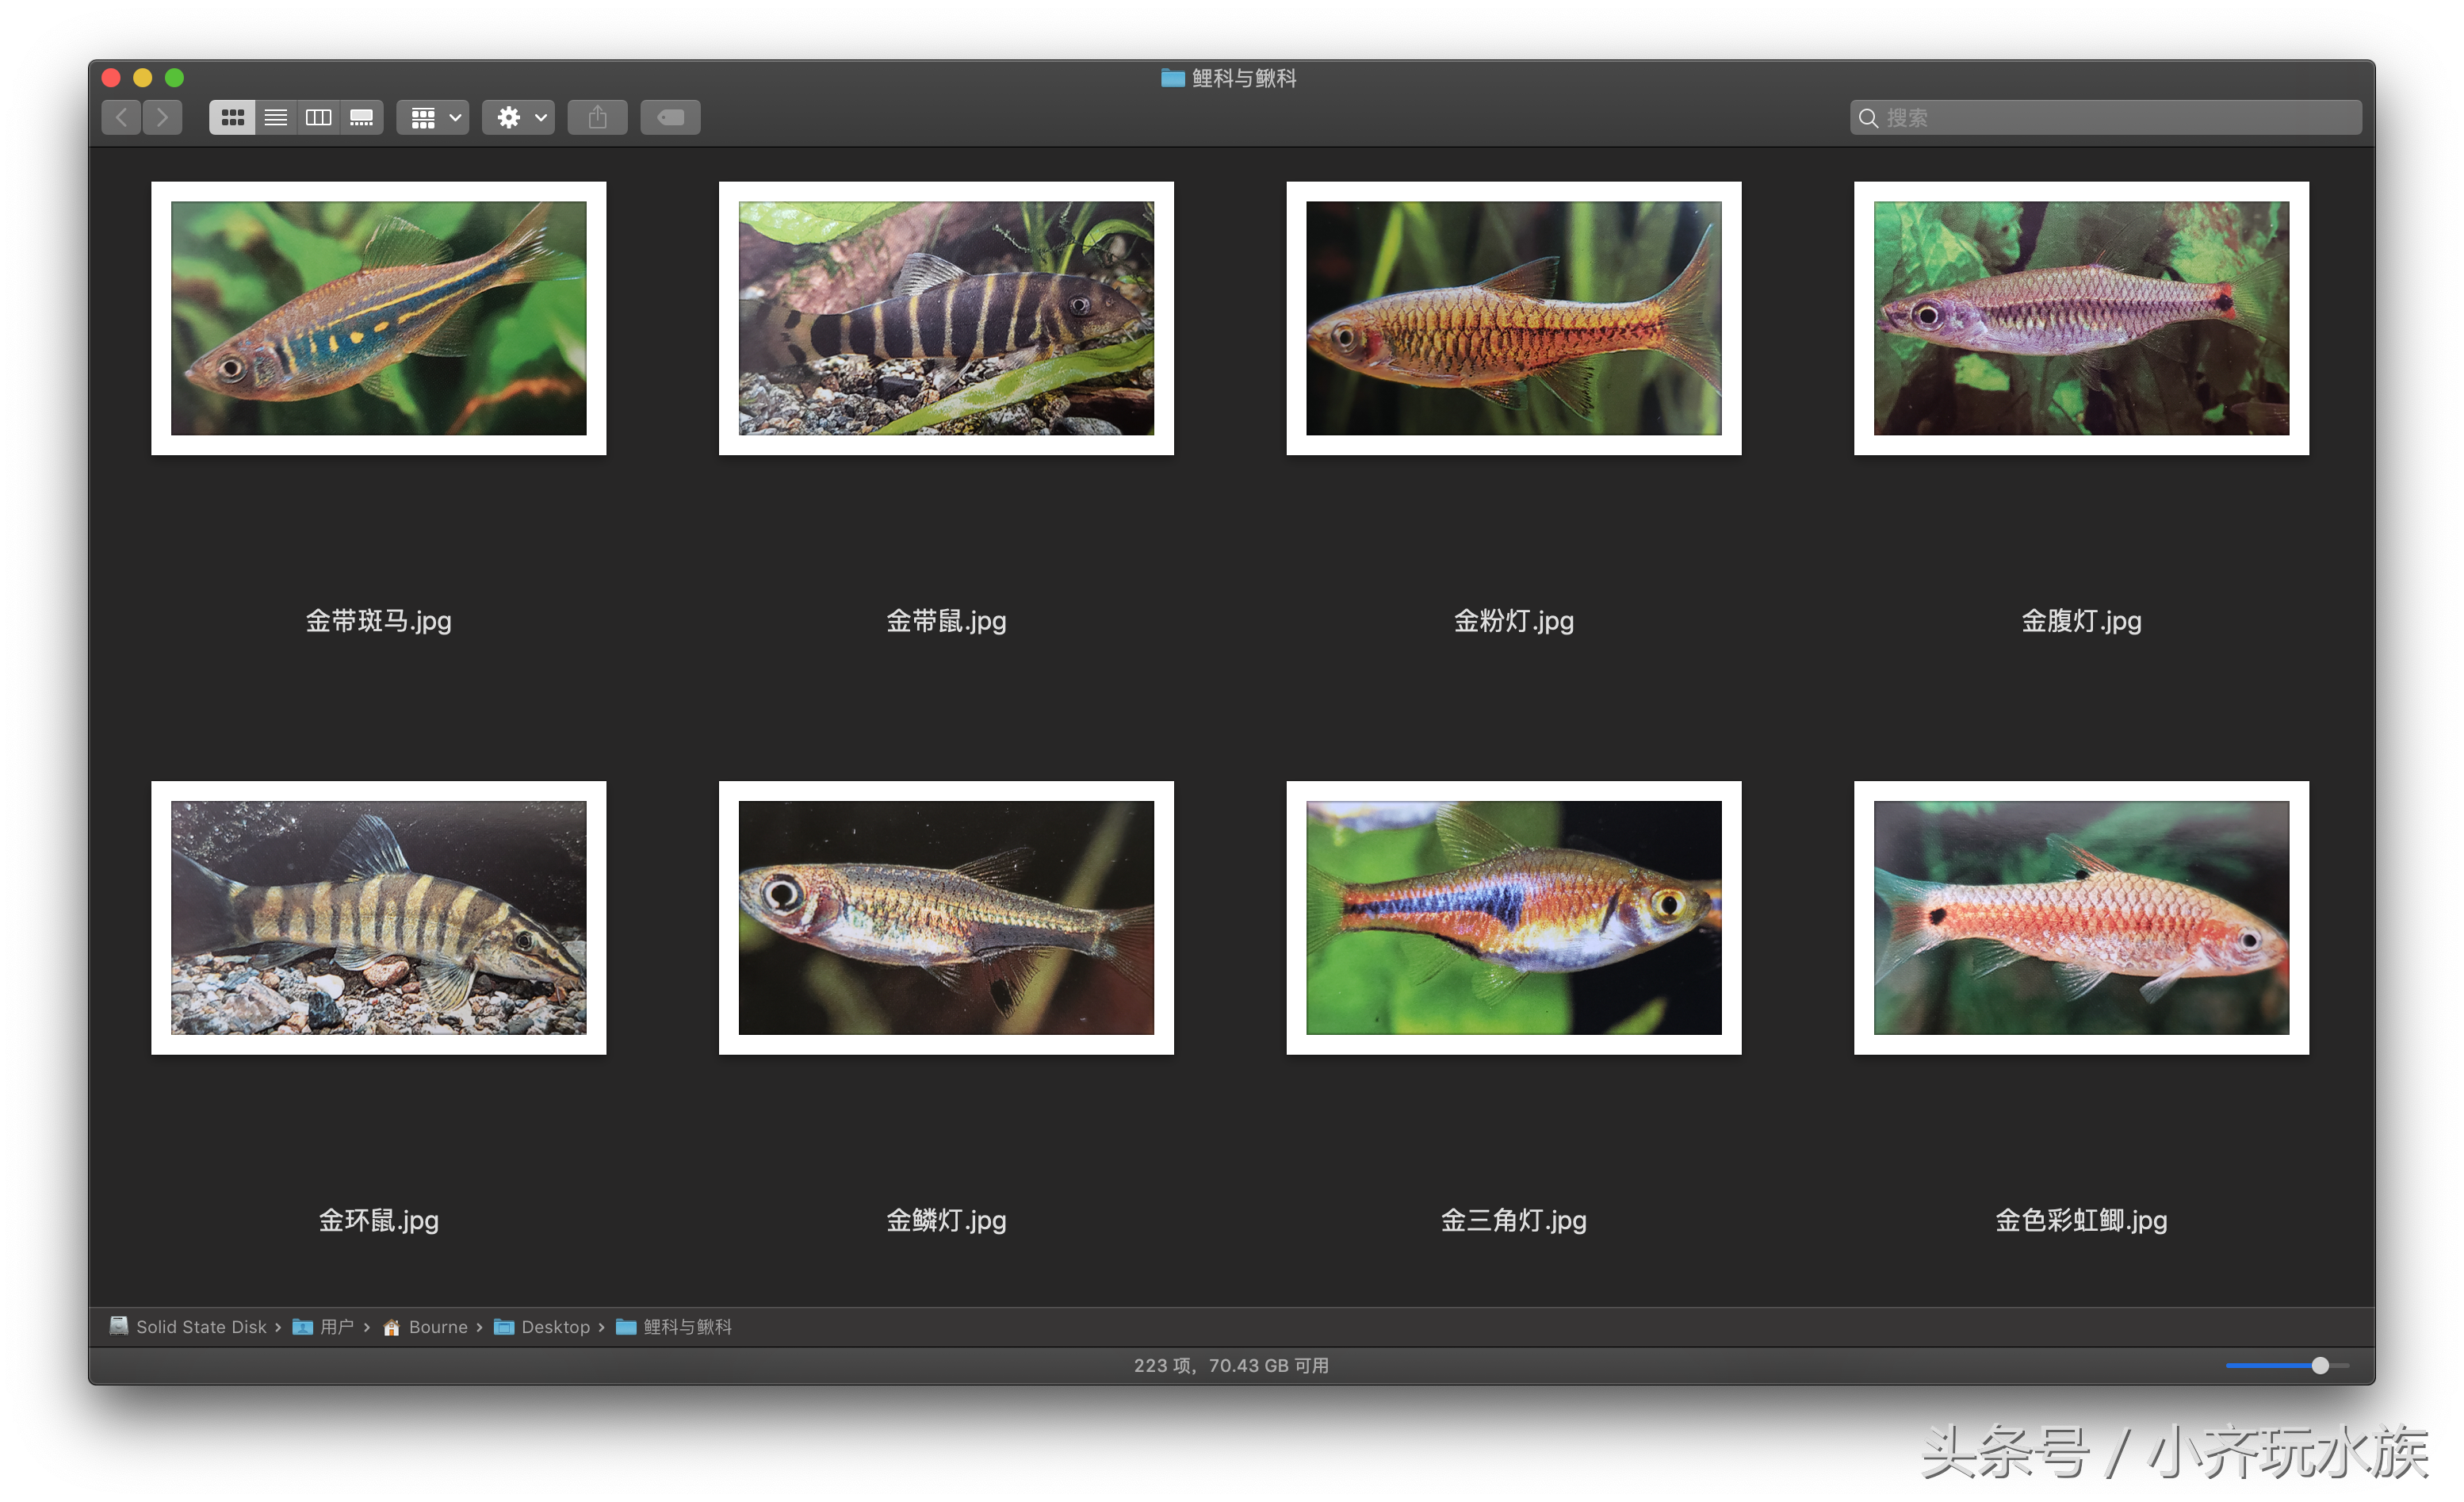Minimize the Finder window

[x=143, y=78]
